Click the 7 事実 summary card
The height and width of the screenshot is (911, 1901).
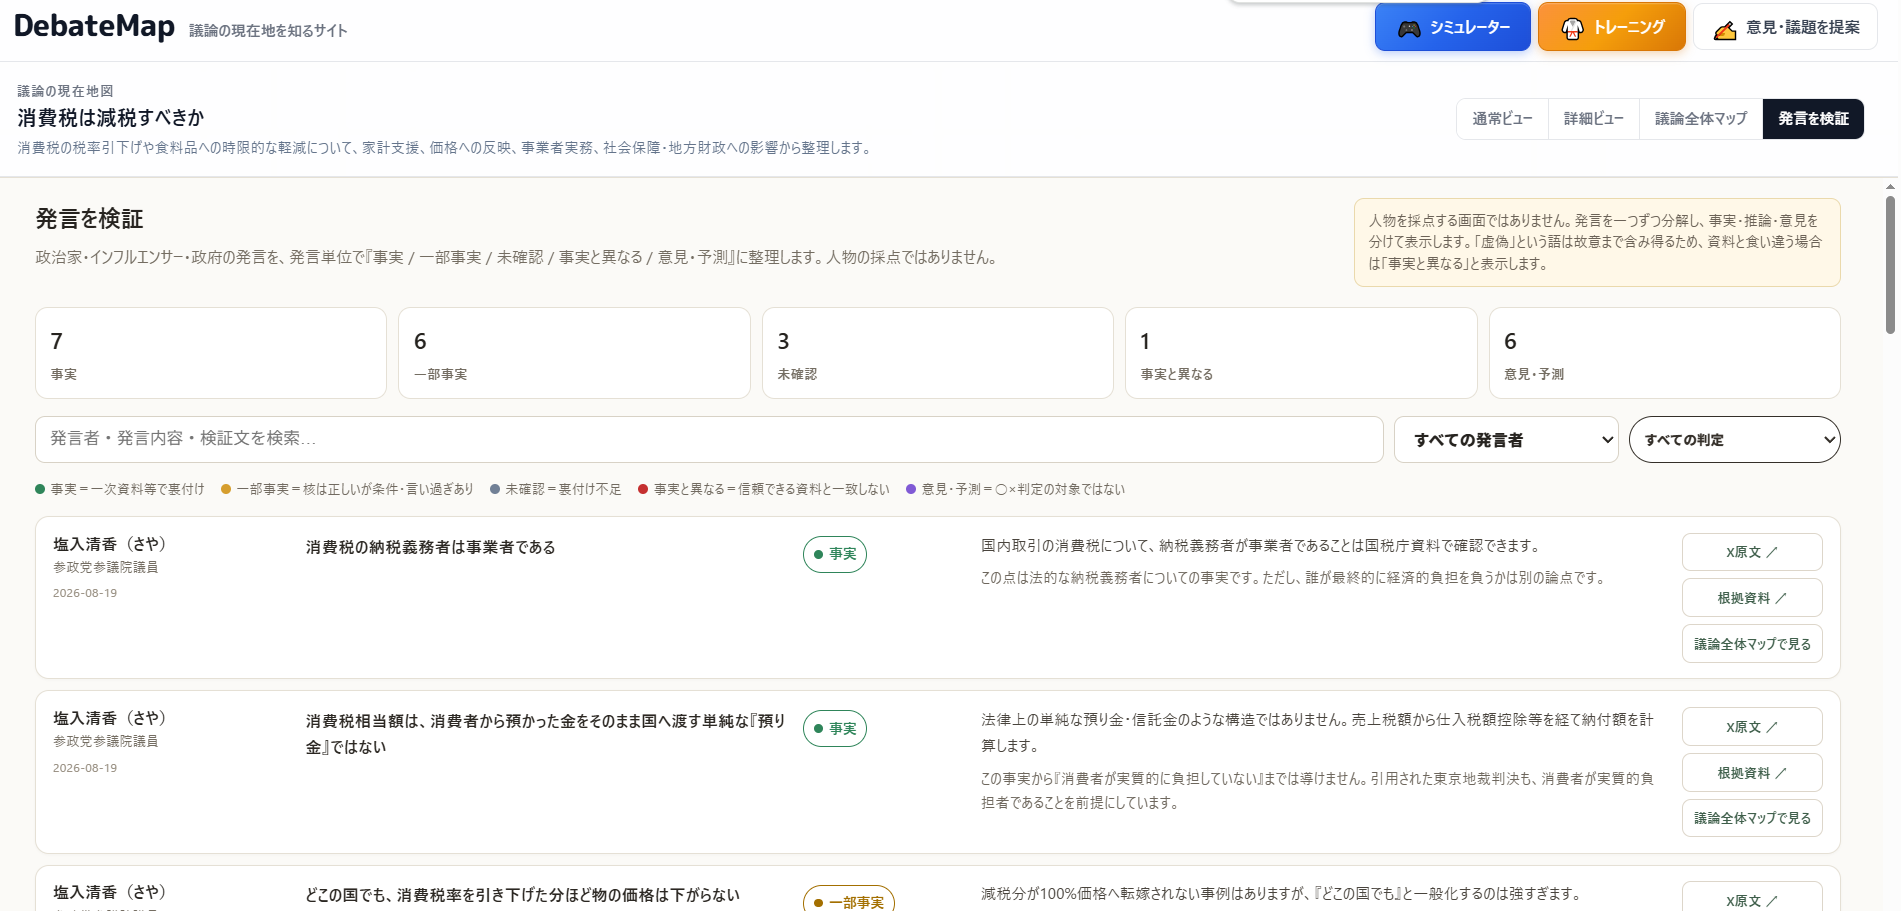(x=211, y=353)
